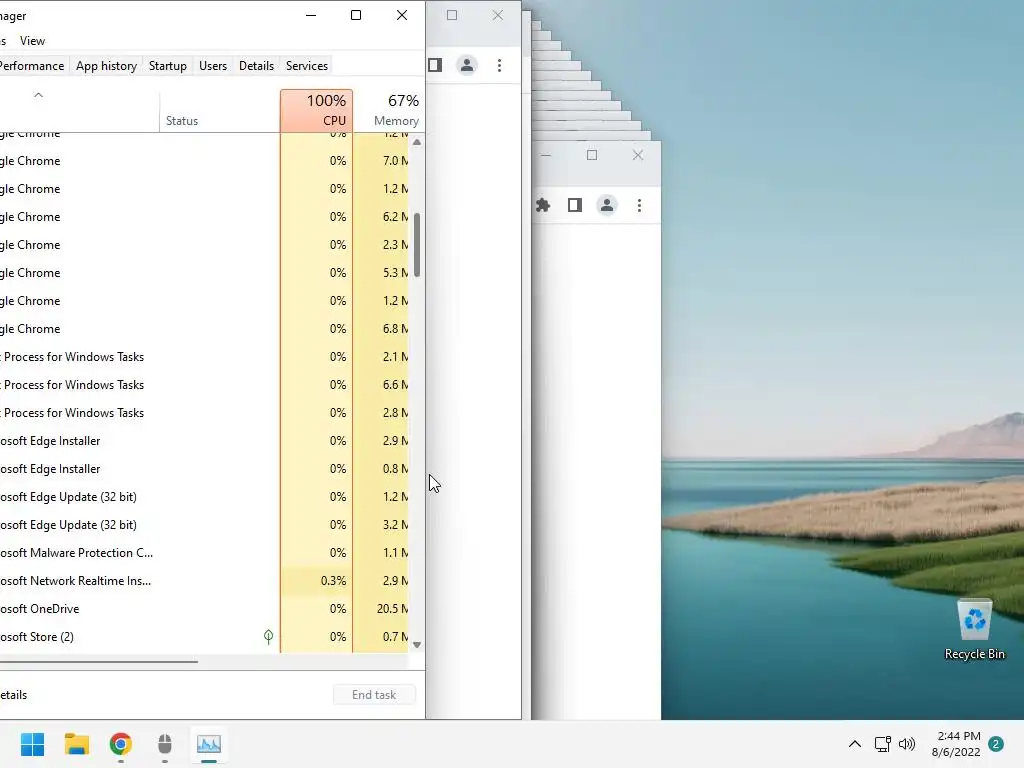Select Process for Windows Tasks row with 2.1 MB
Screen dimensions: 1024x768
[x=204, y=357]
